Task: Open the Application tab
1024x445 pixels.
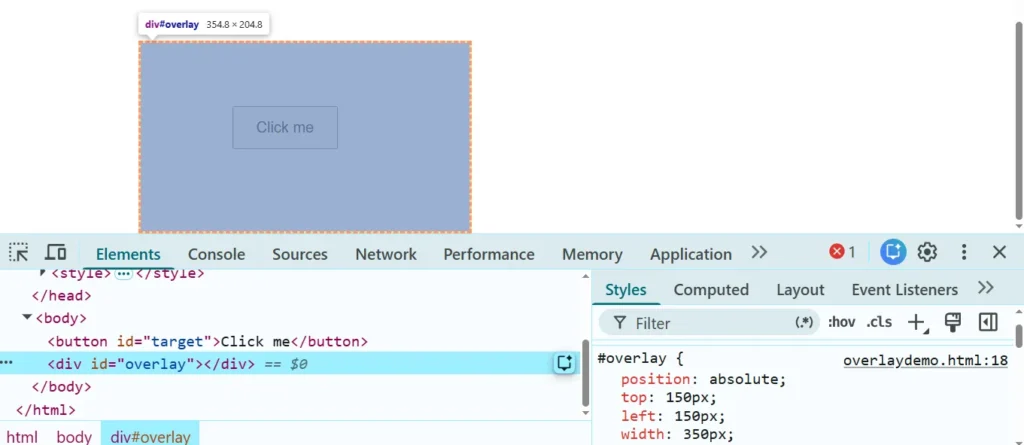Action: coord(691,254)
